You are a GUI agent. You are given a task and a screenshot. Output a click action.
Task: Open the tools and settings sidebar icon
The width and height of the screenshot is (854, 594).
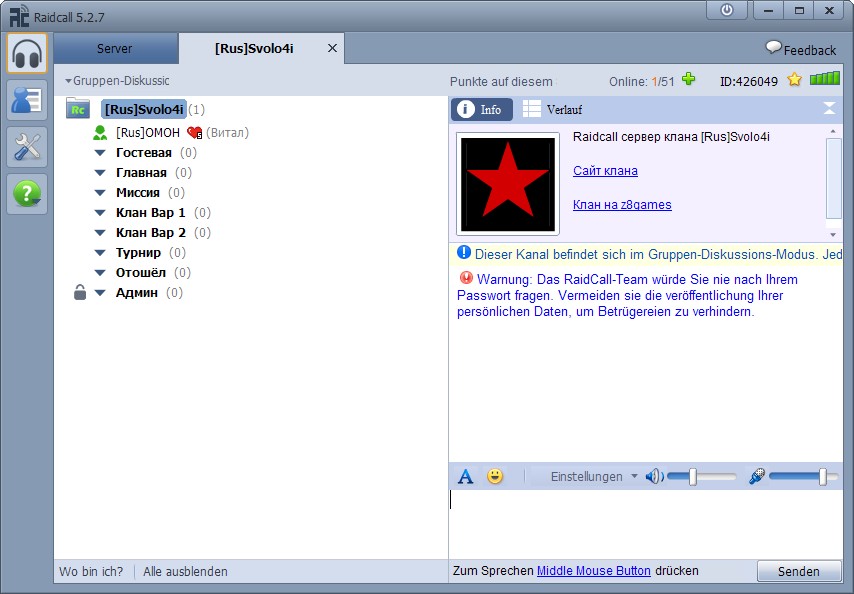click(27, 147)
